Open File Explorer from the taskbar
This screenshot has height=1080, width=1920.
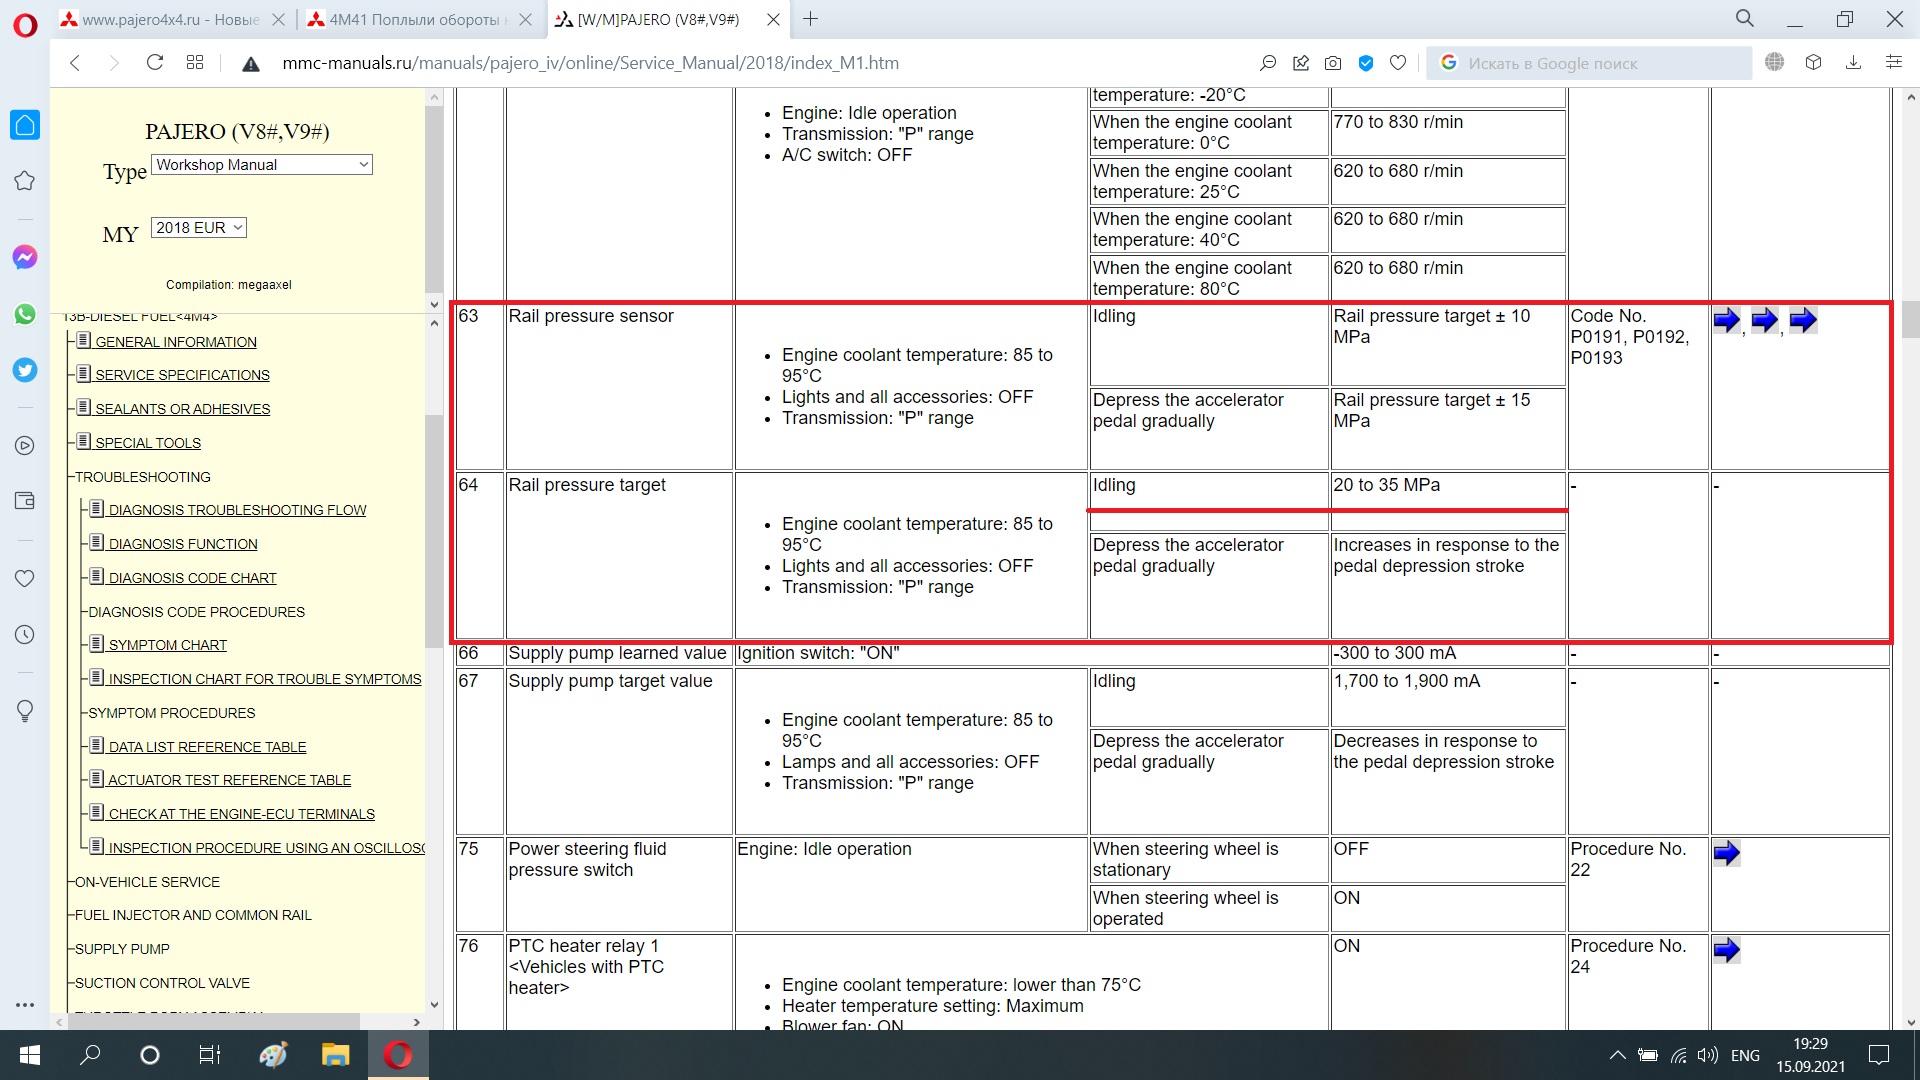335,1055
